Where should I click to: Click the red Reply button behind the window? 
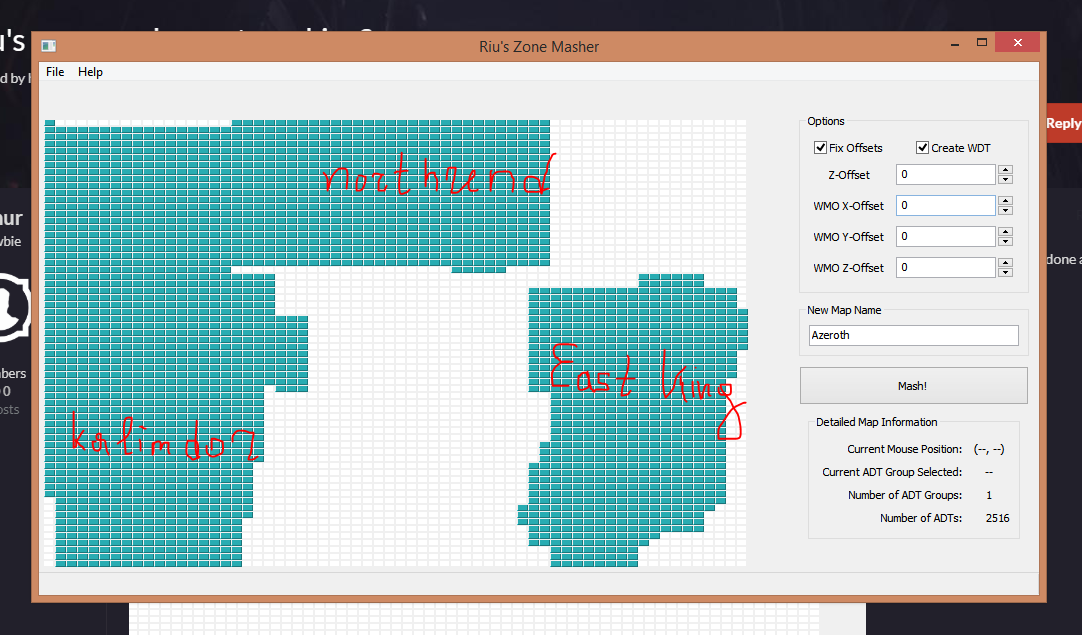click(x=1063, y=124)
